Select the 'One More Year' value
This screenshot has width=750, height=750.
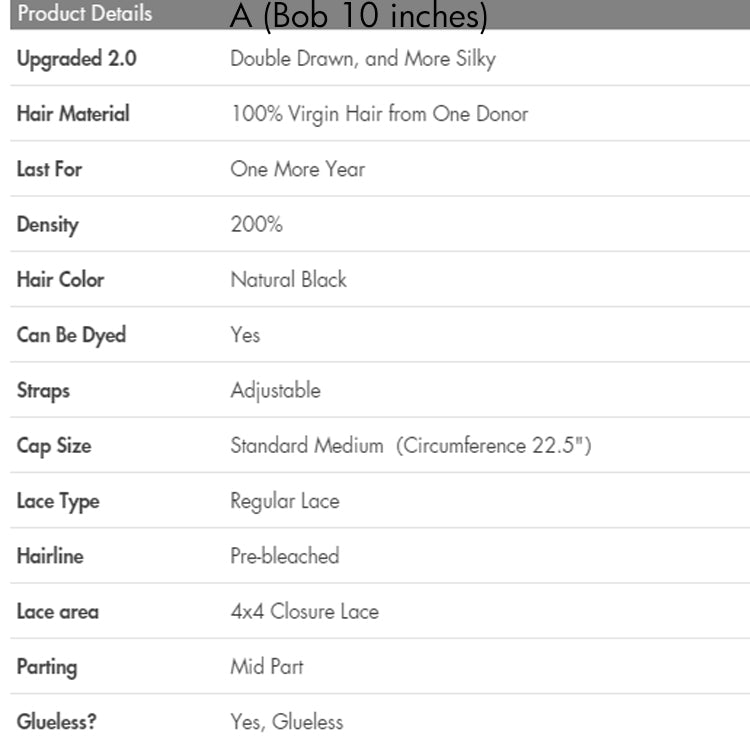(x=298, y=169)
